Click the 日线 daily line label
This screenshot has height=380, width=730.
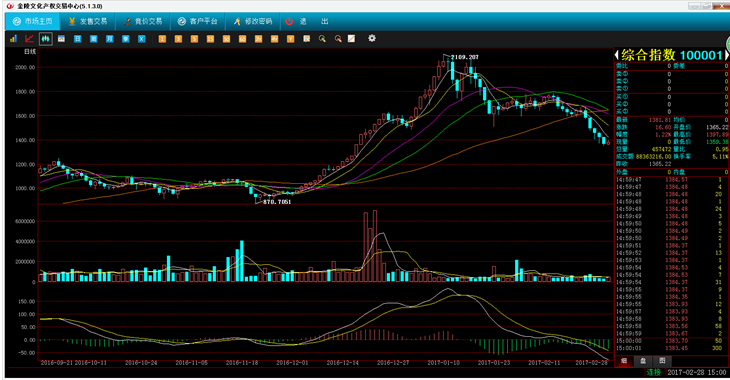coord(30,52)
